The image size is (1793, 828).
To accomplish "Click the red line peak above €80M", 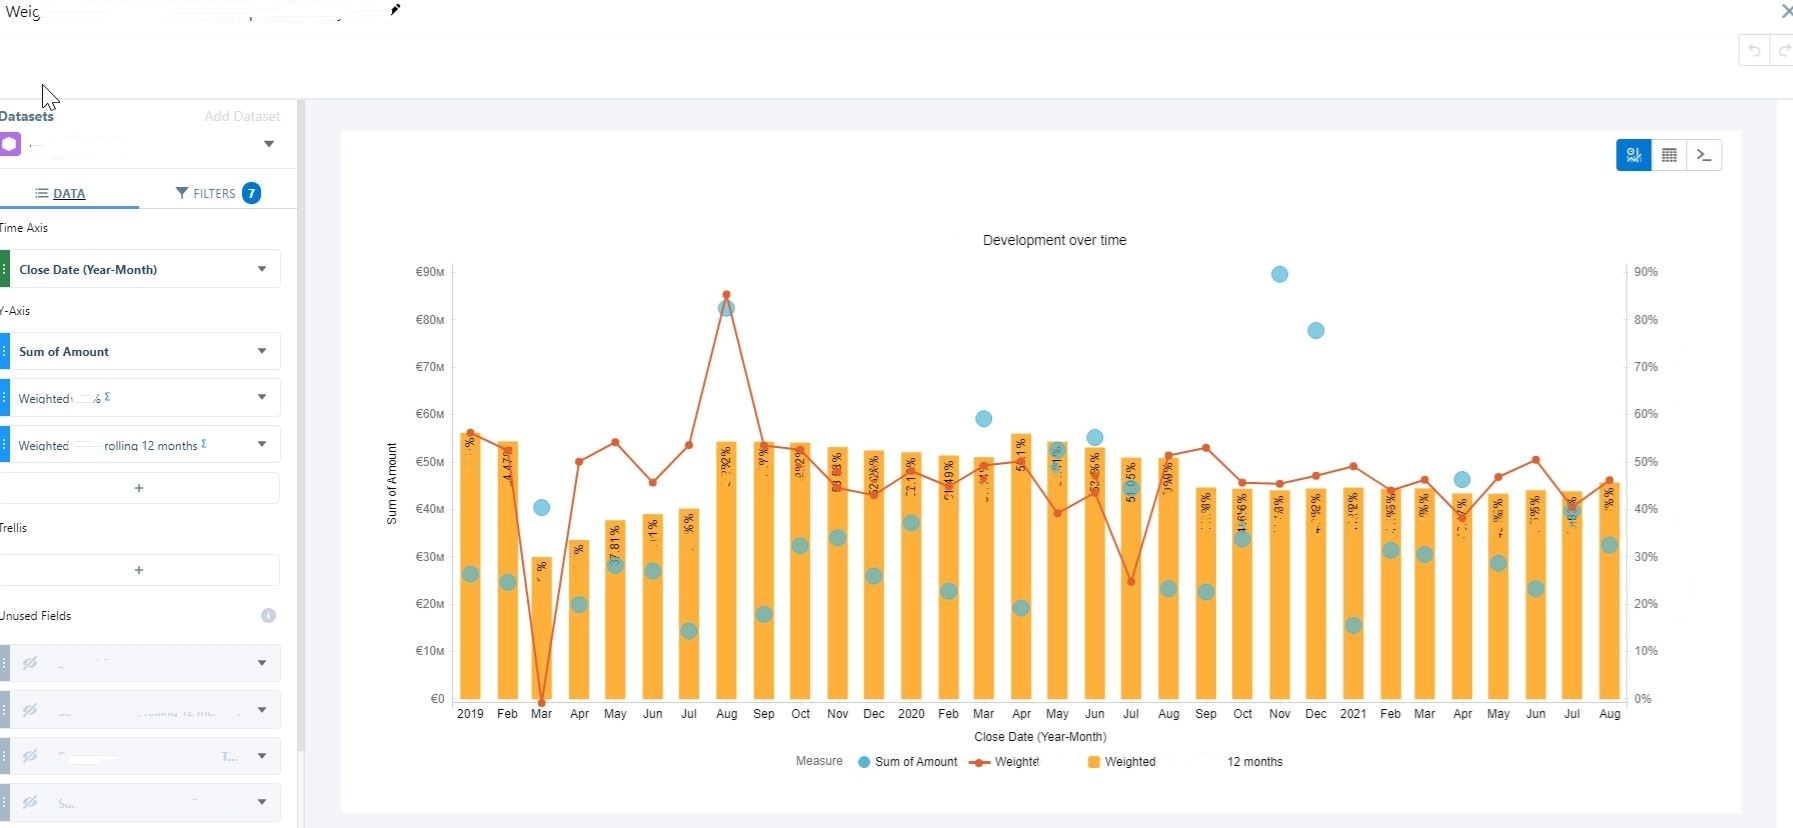I will pos(727,295).
